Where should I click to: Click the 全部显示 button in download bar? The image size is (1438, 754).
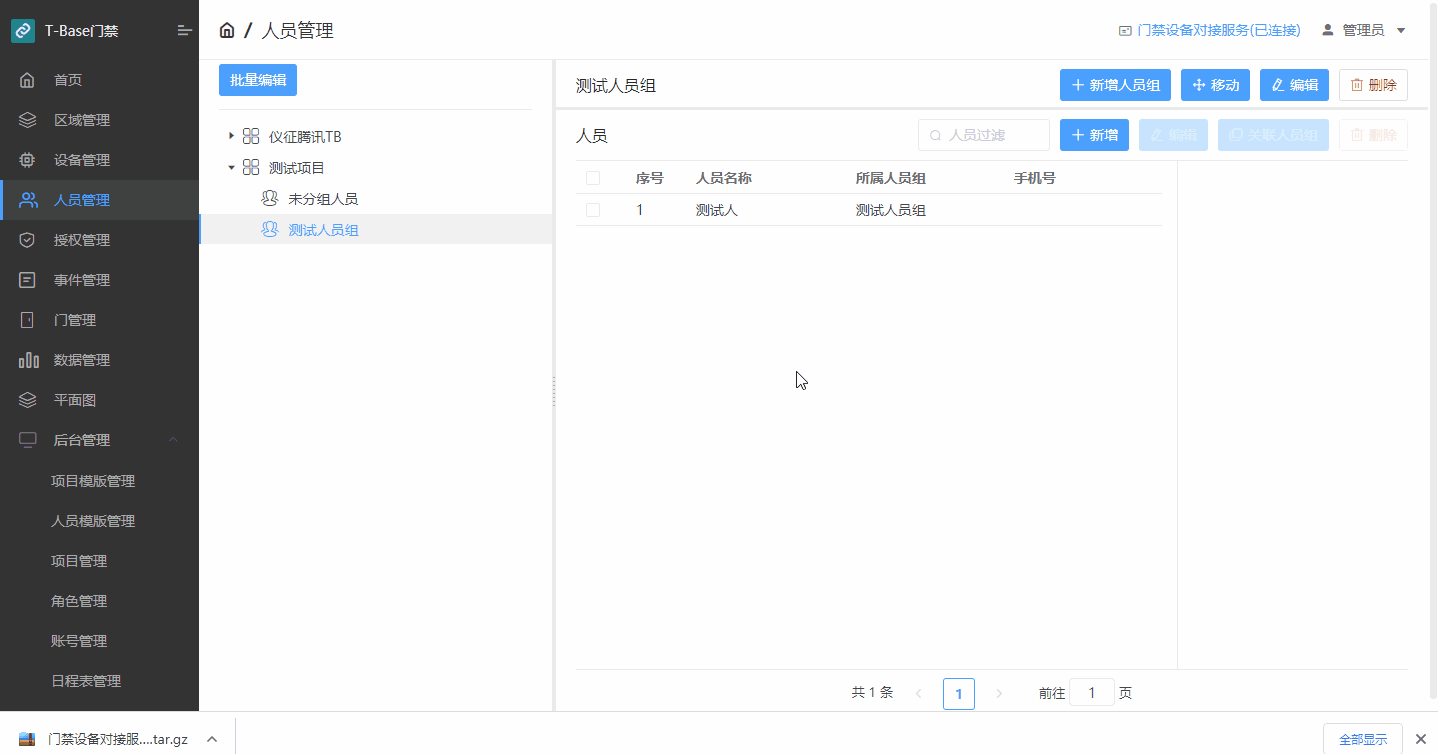(x=1362, y=739)
